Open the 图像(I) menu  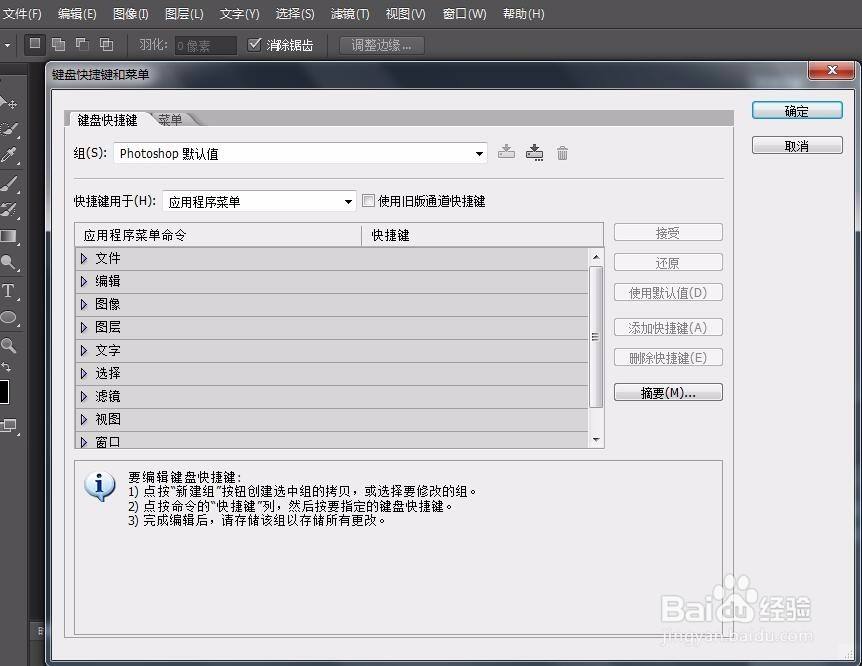coord(130,14)
